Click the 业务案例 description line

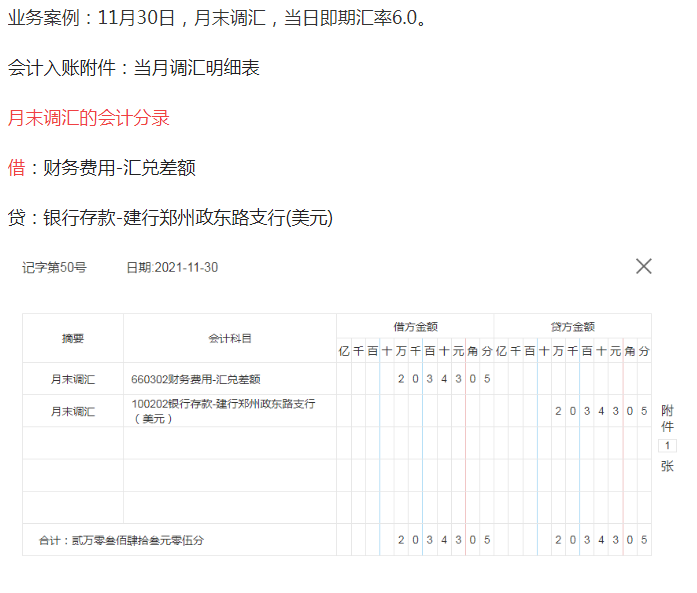coord(217,18)
